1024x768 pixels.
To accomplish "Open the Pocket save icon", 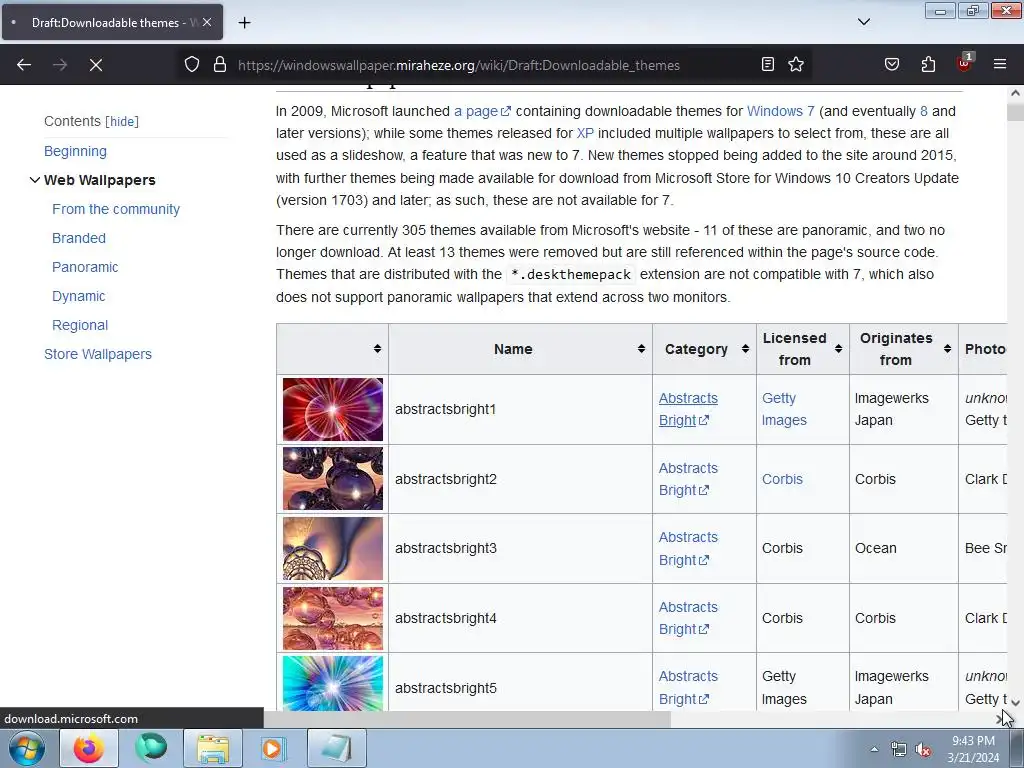I will (x=891, y=64).
